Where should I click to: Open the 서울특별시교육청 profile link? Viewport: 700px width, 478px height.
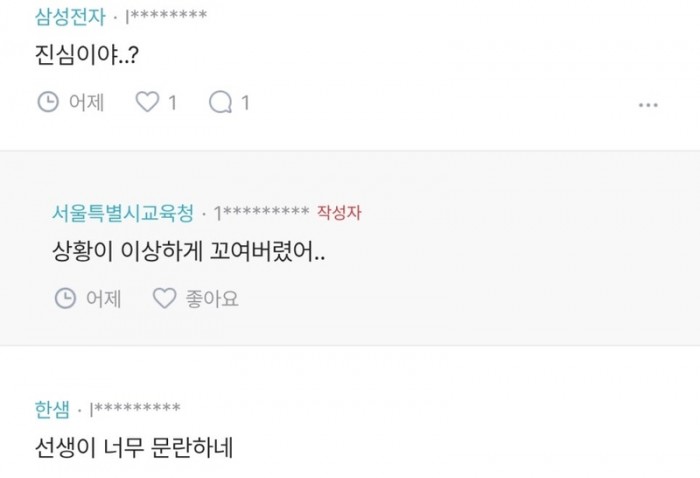click(123, 213)
